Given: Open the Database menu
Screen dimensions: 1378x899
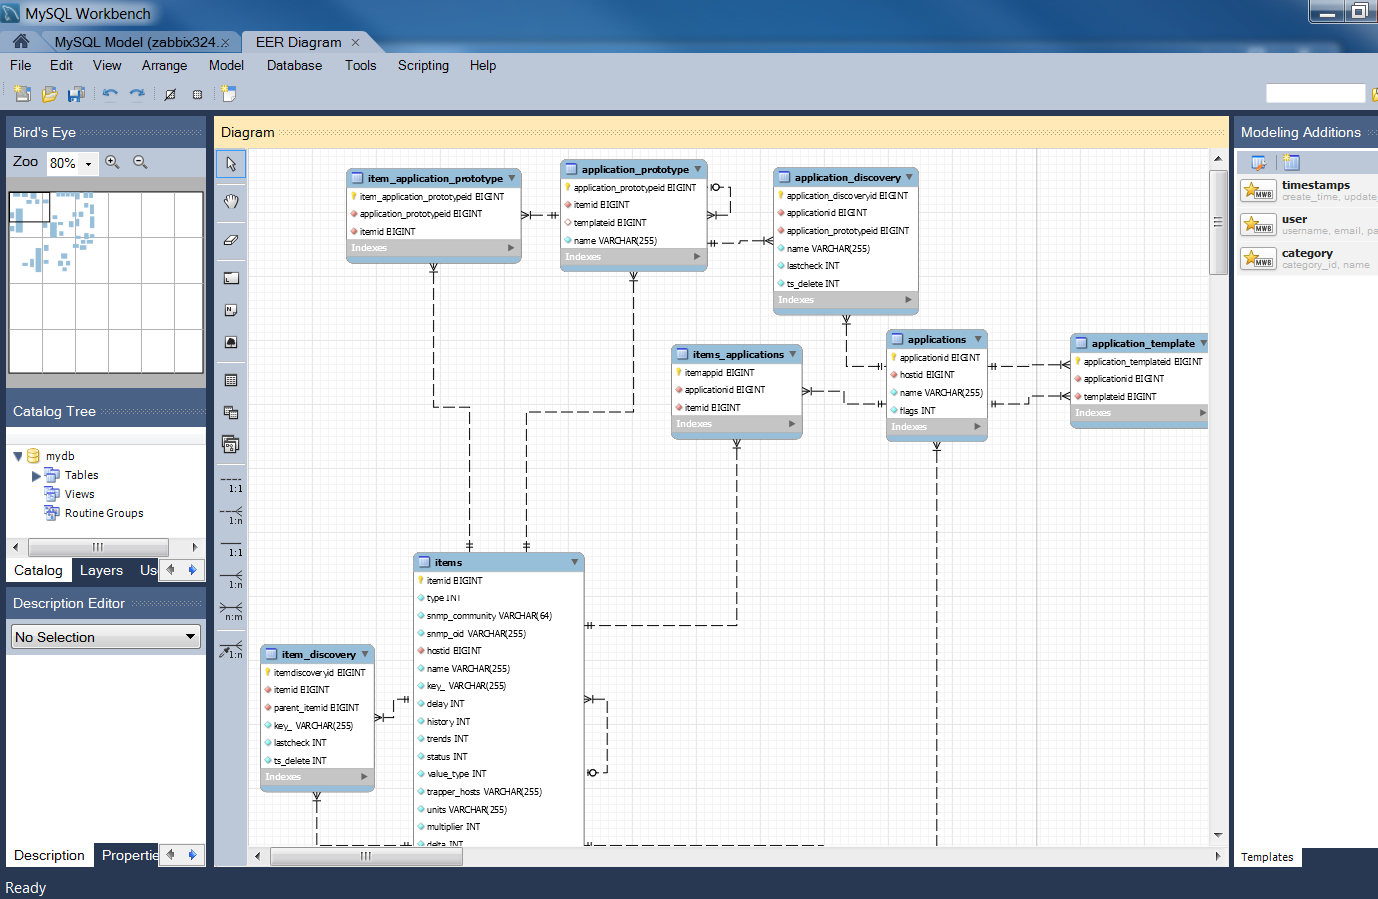Looking at the screenshot, I should (294, 65).
